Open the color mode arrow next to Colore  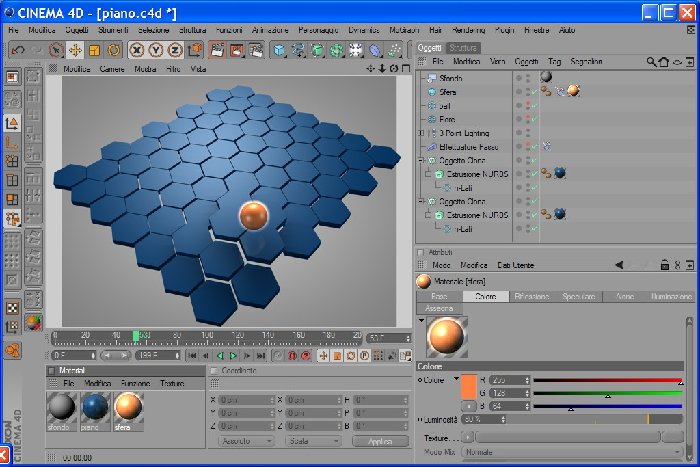tap(456, 379)
